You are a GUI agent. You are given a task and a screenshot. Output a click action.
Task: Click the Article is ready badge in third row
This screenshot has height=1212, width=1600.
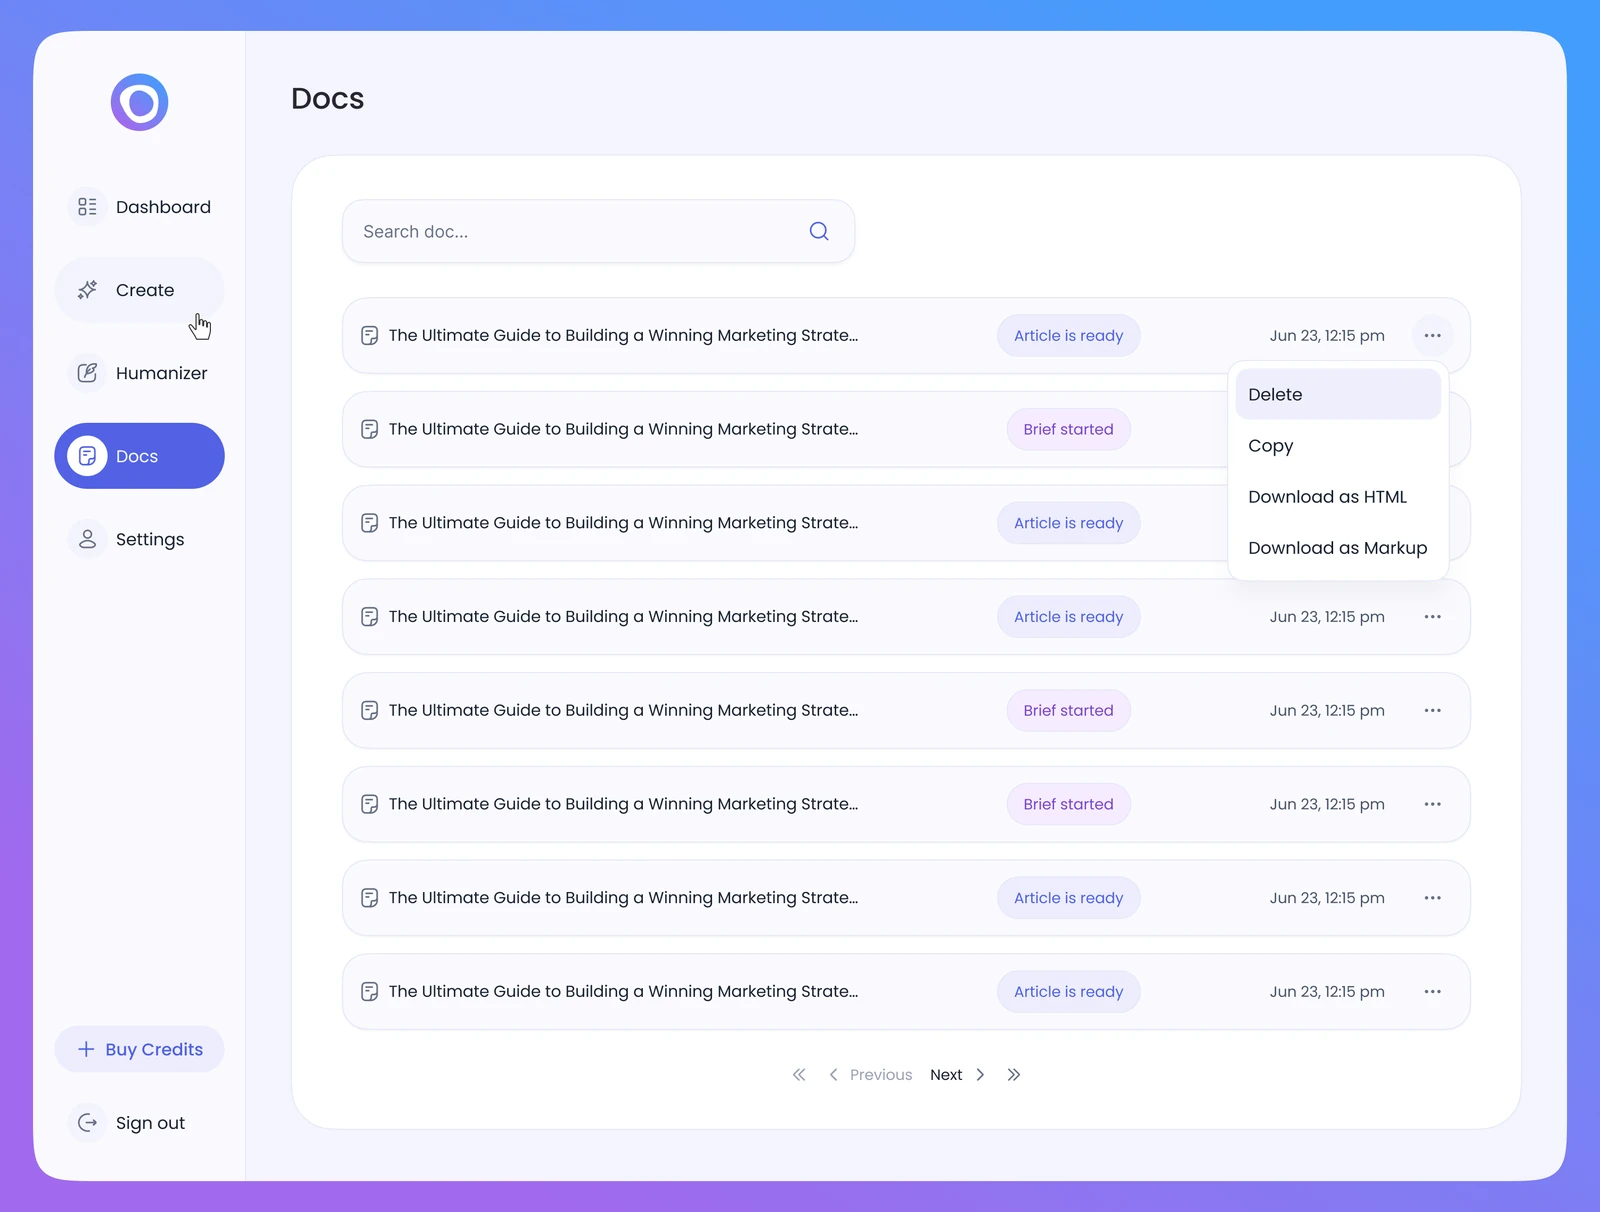tap(1068, 523)
